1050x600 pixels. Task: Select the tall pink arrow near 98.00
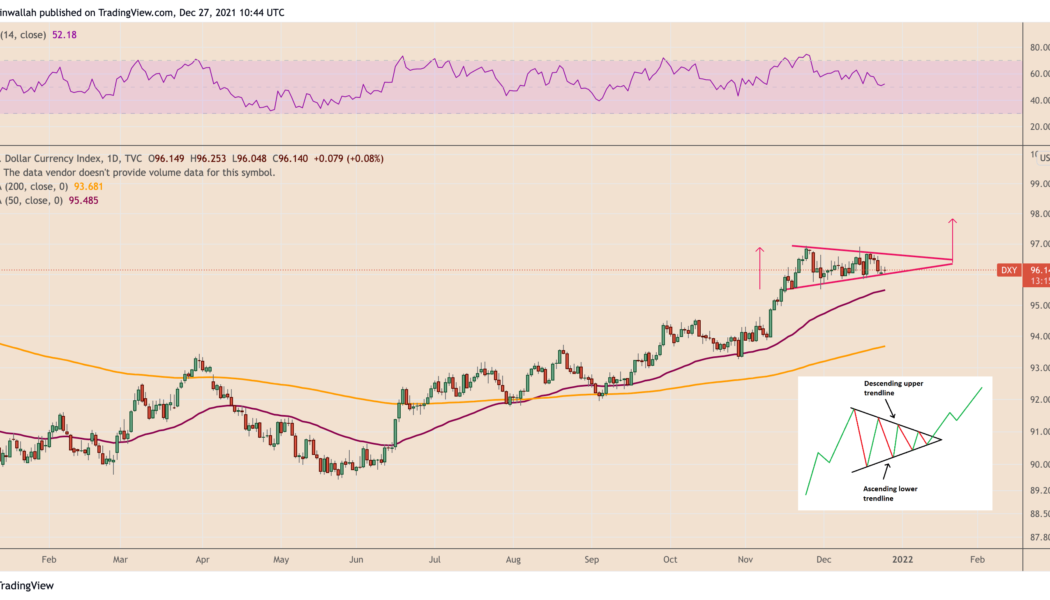tap(952, 239)
